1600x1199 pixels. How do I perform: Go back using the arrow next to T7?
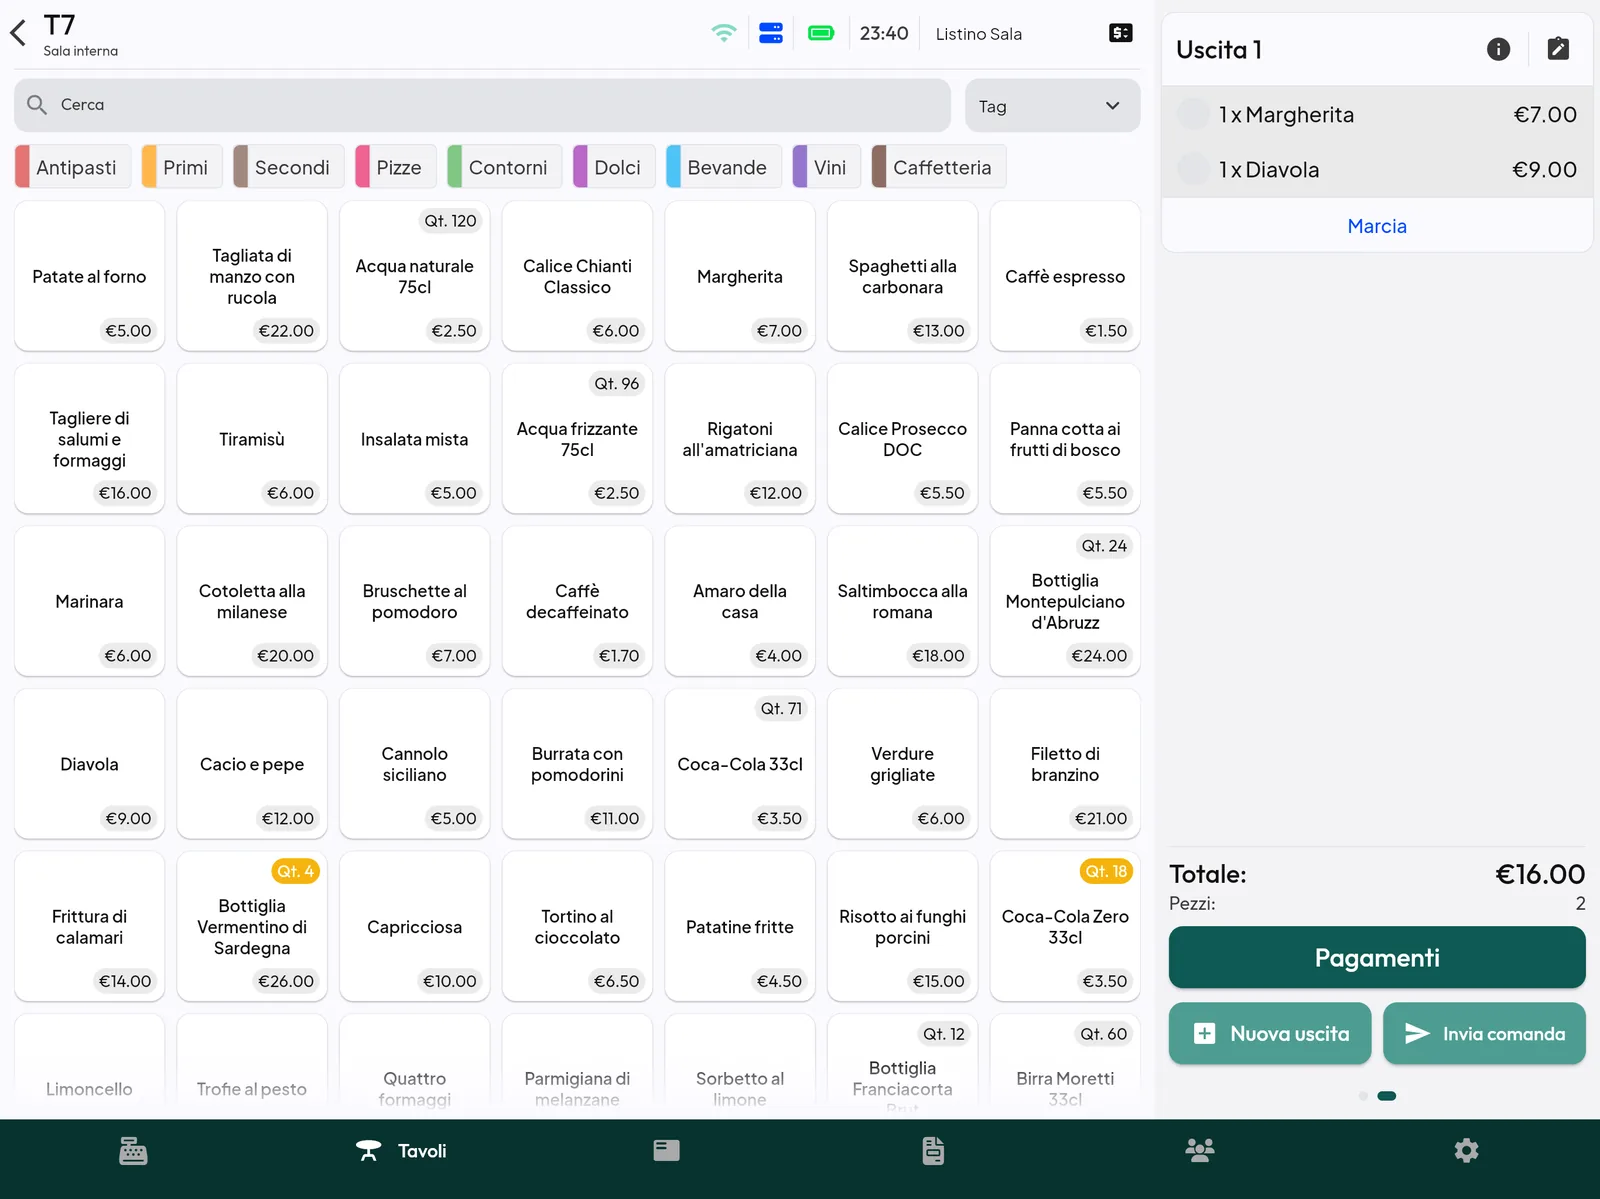click(18, 34)
